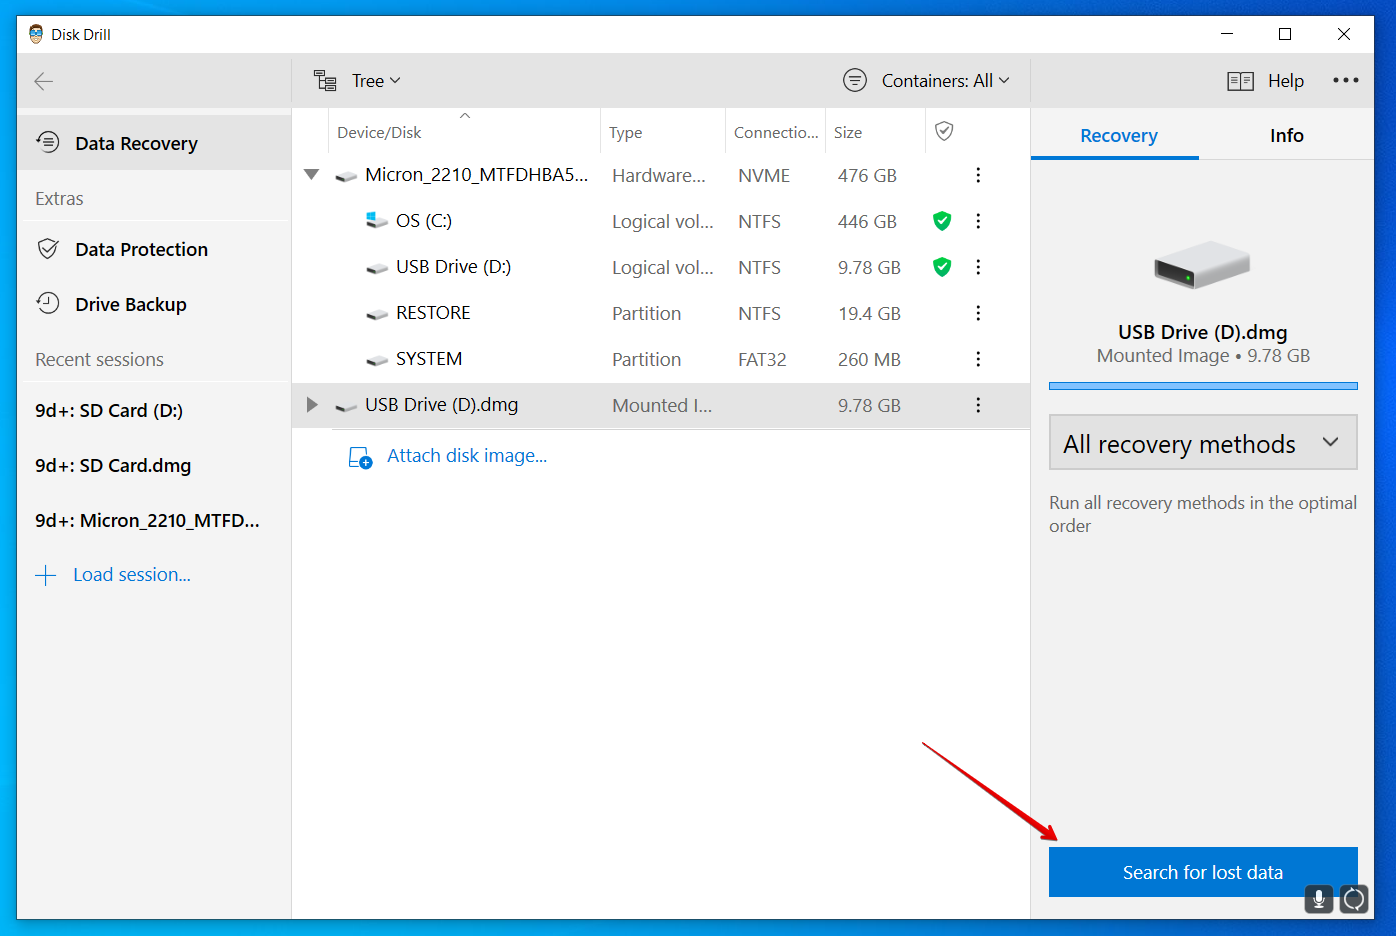
Task: Open options menu for USB Drive (D:)
Action: coord(978,267)
